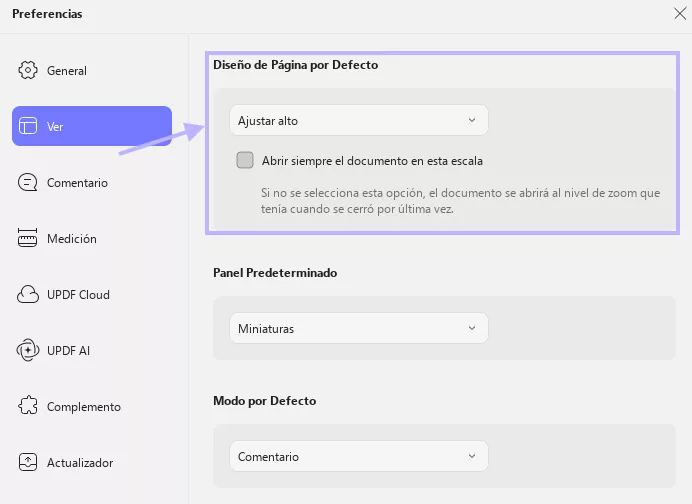Click the Abrir siempre el documento label
The image size is (692, 504).
click(x=372, y=161)
